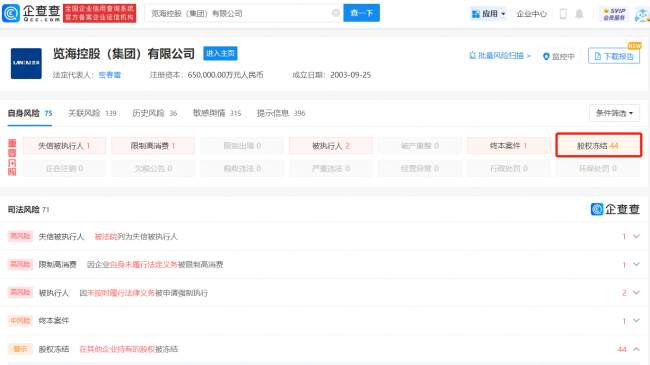The height and width of the screenshot is (365, 650).
Task: Click 自身未履行法定义务 text in 限制高消费 row
Action: [x=144, y=265]
